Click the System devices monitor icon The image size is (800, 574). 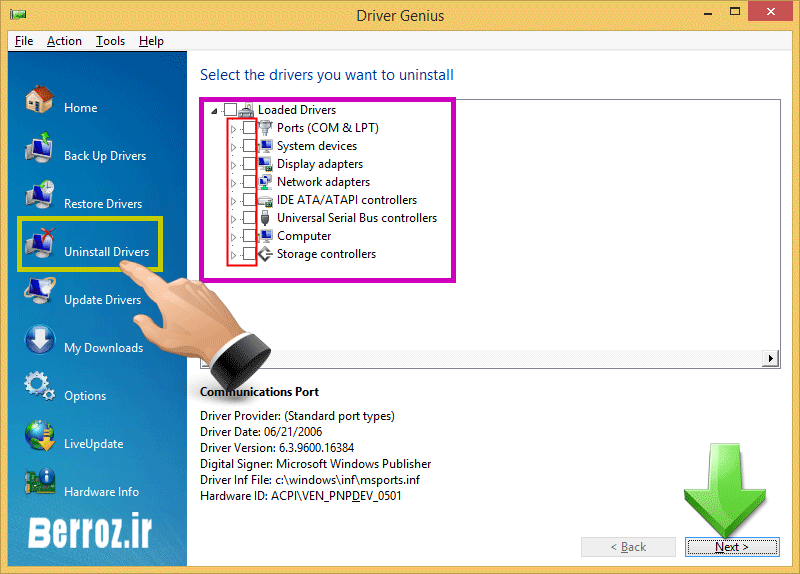(x=265, y=146)
